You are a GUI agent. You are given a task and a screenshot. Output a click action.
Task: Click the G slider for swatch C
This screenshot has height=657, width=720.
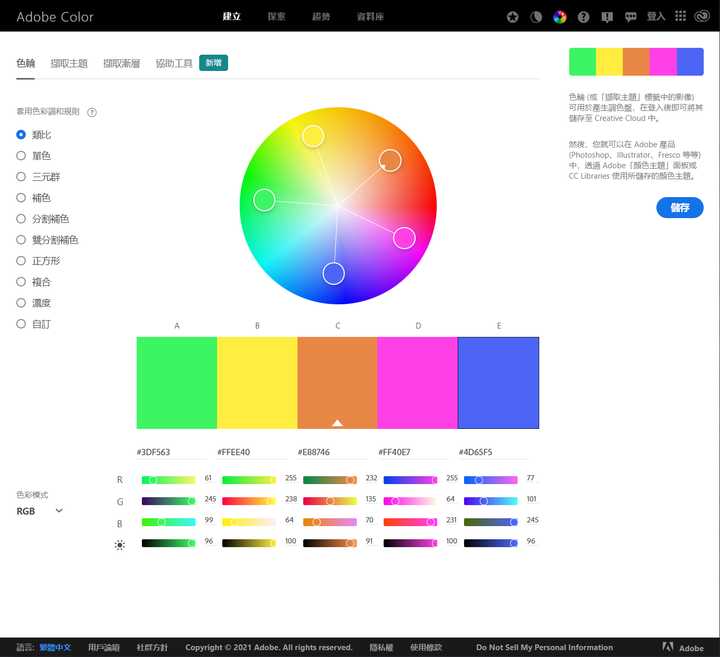330,501
